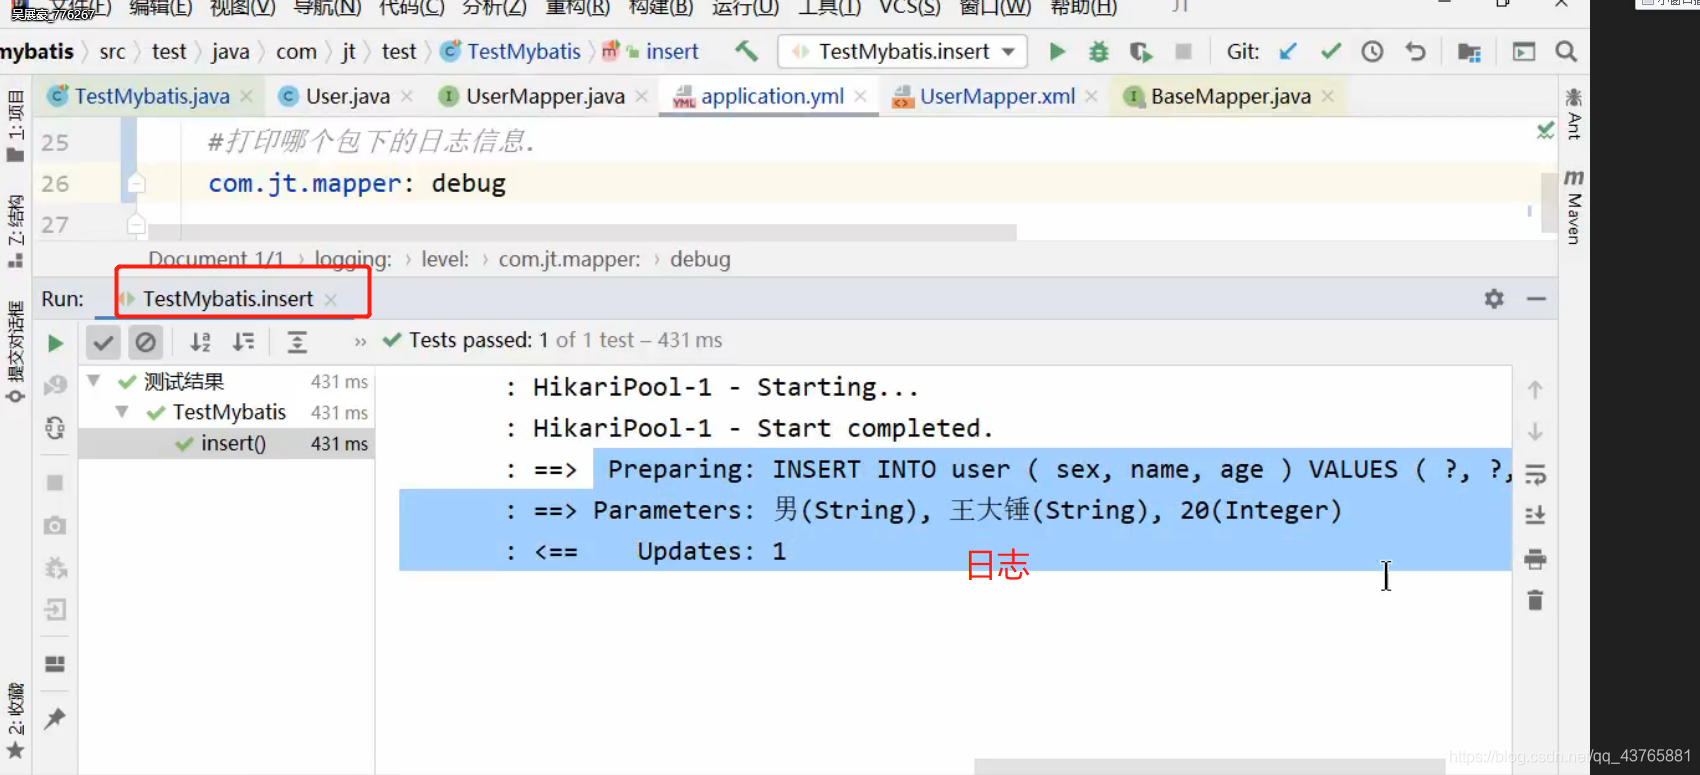Toggle auto-test icon in Run sidebar
The image size is (1700, 775).
(55, 428)
